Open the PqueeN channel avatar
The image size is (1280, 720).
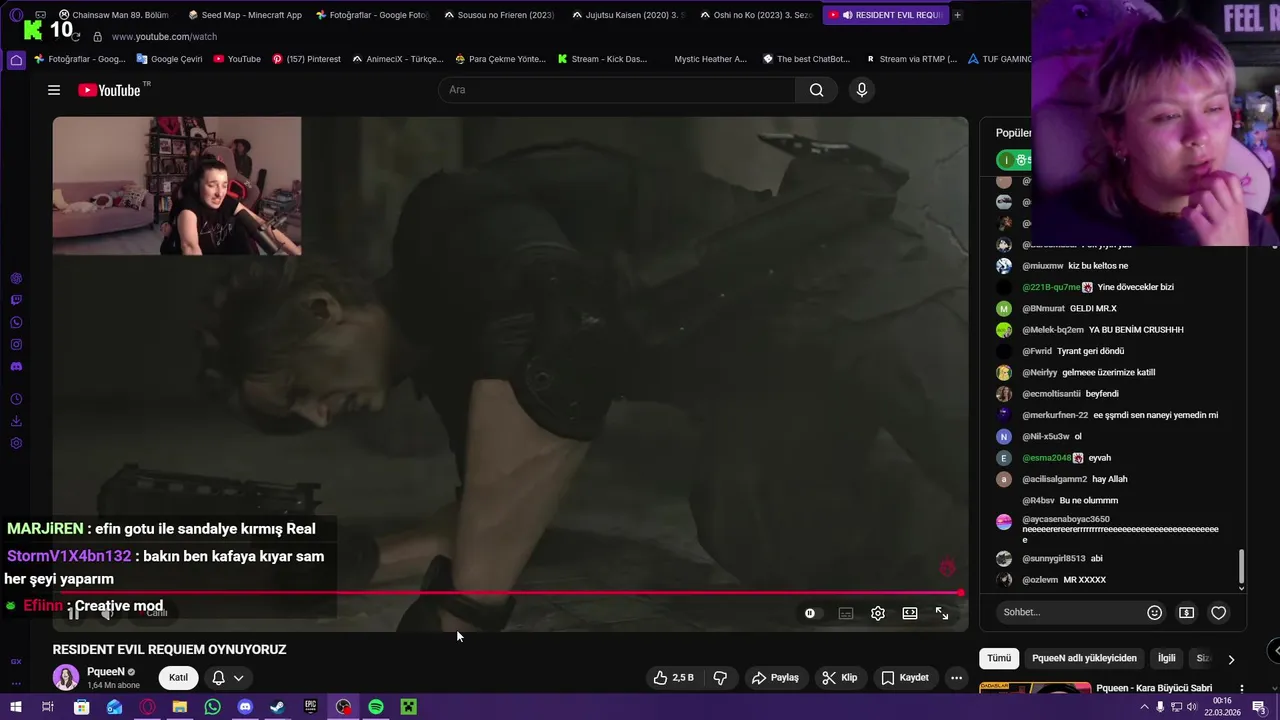66,677
